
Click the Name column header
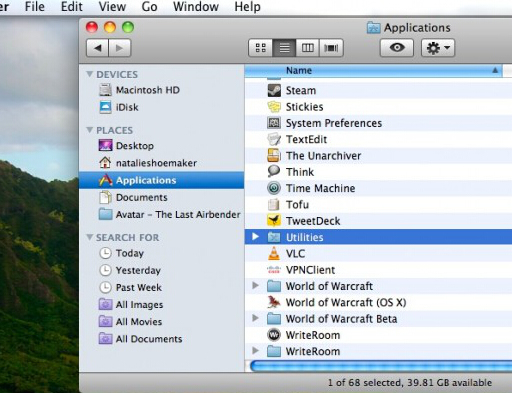pos(373,70)
